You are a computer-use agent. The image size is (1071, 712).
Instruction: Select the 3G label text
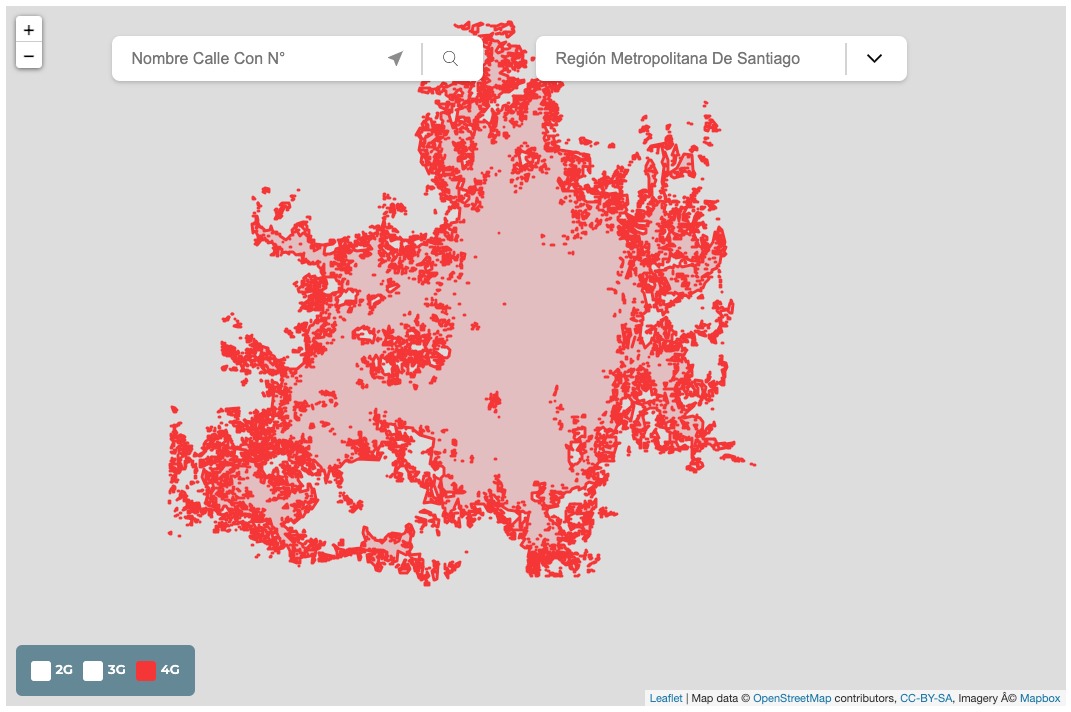click(x=116, y=670)
